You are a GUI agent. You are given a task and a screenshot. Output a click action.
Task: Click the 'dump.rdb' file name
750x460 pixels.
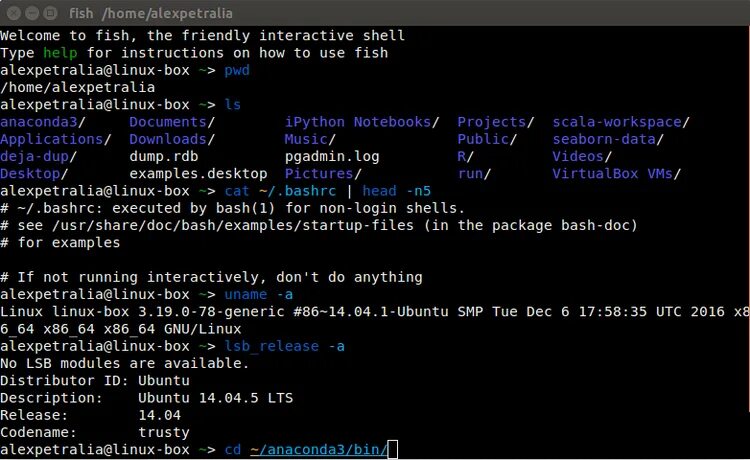point(164,156)
